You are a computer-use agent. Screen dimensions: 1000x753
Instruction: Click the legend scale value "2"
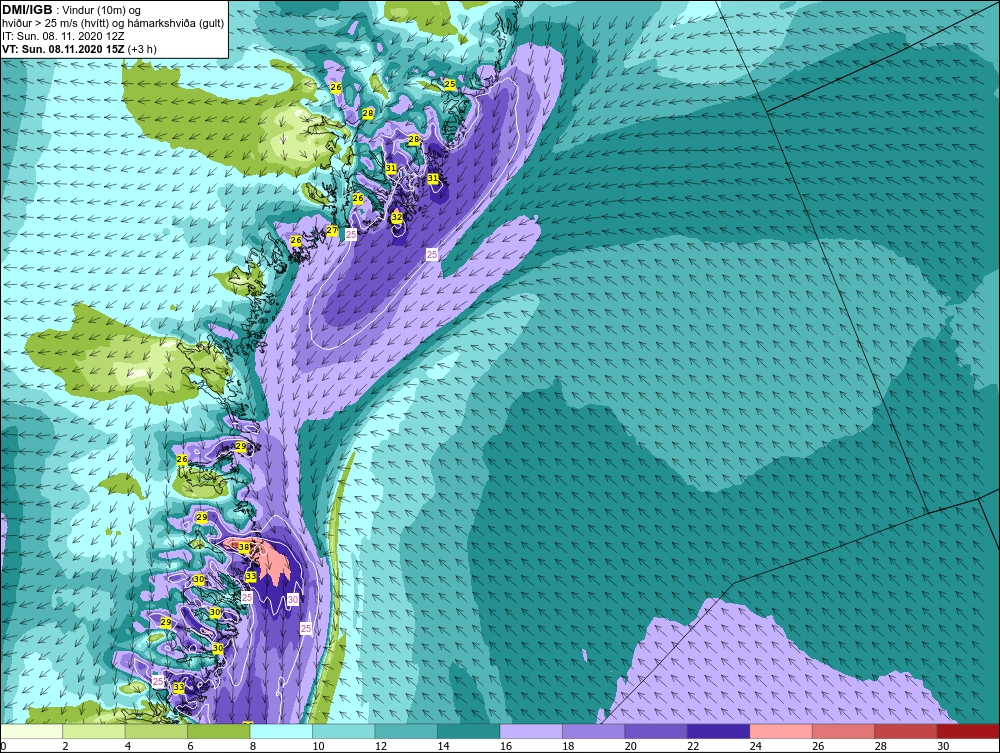point(66,746)
